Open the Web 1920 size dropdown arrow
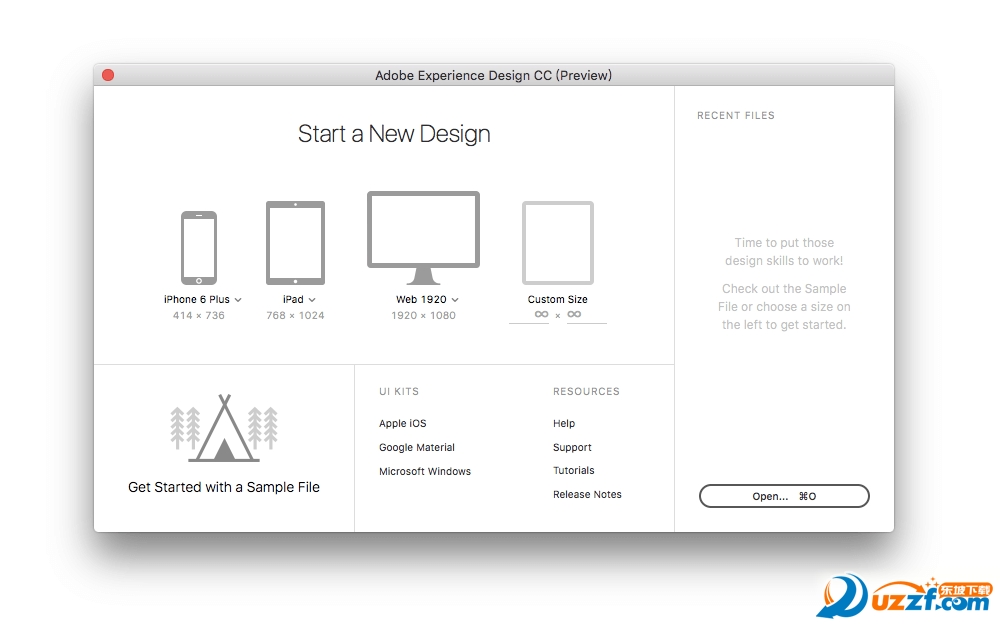 (455, 300)
